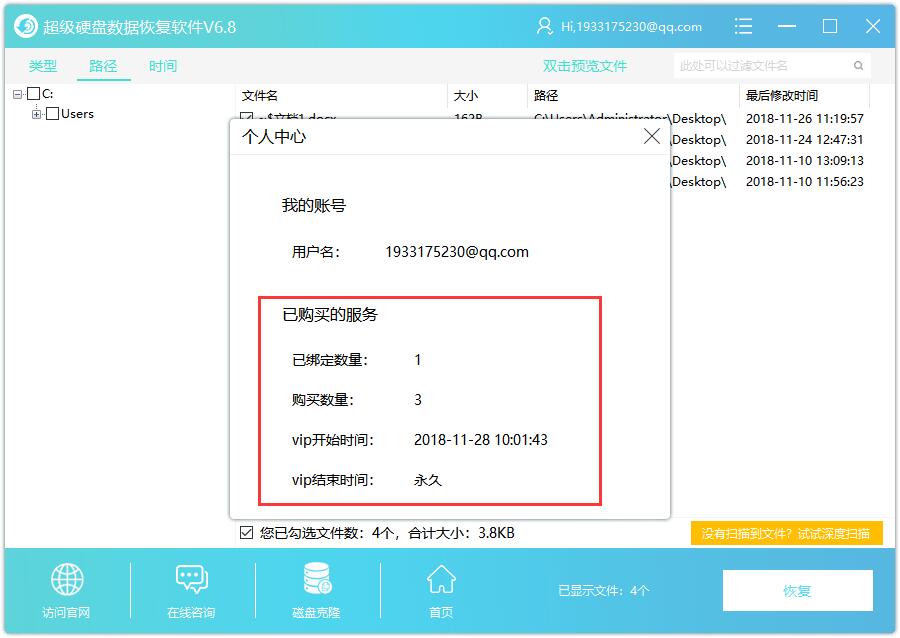Toggle the 您已勾选文件数 select-all checkbox
900x638 pixels.
pos(247,533)
